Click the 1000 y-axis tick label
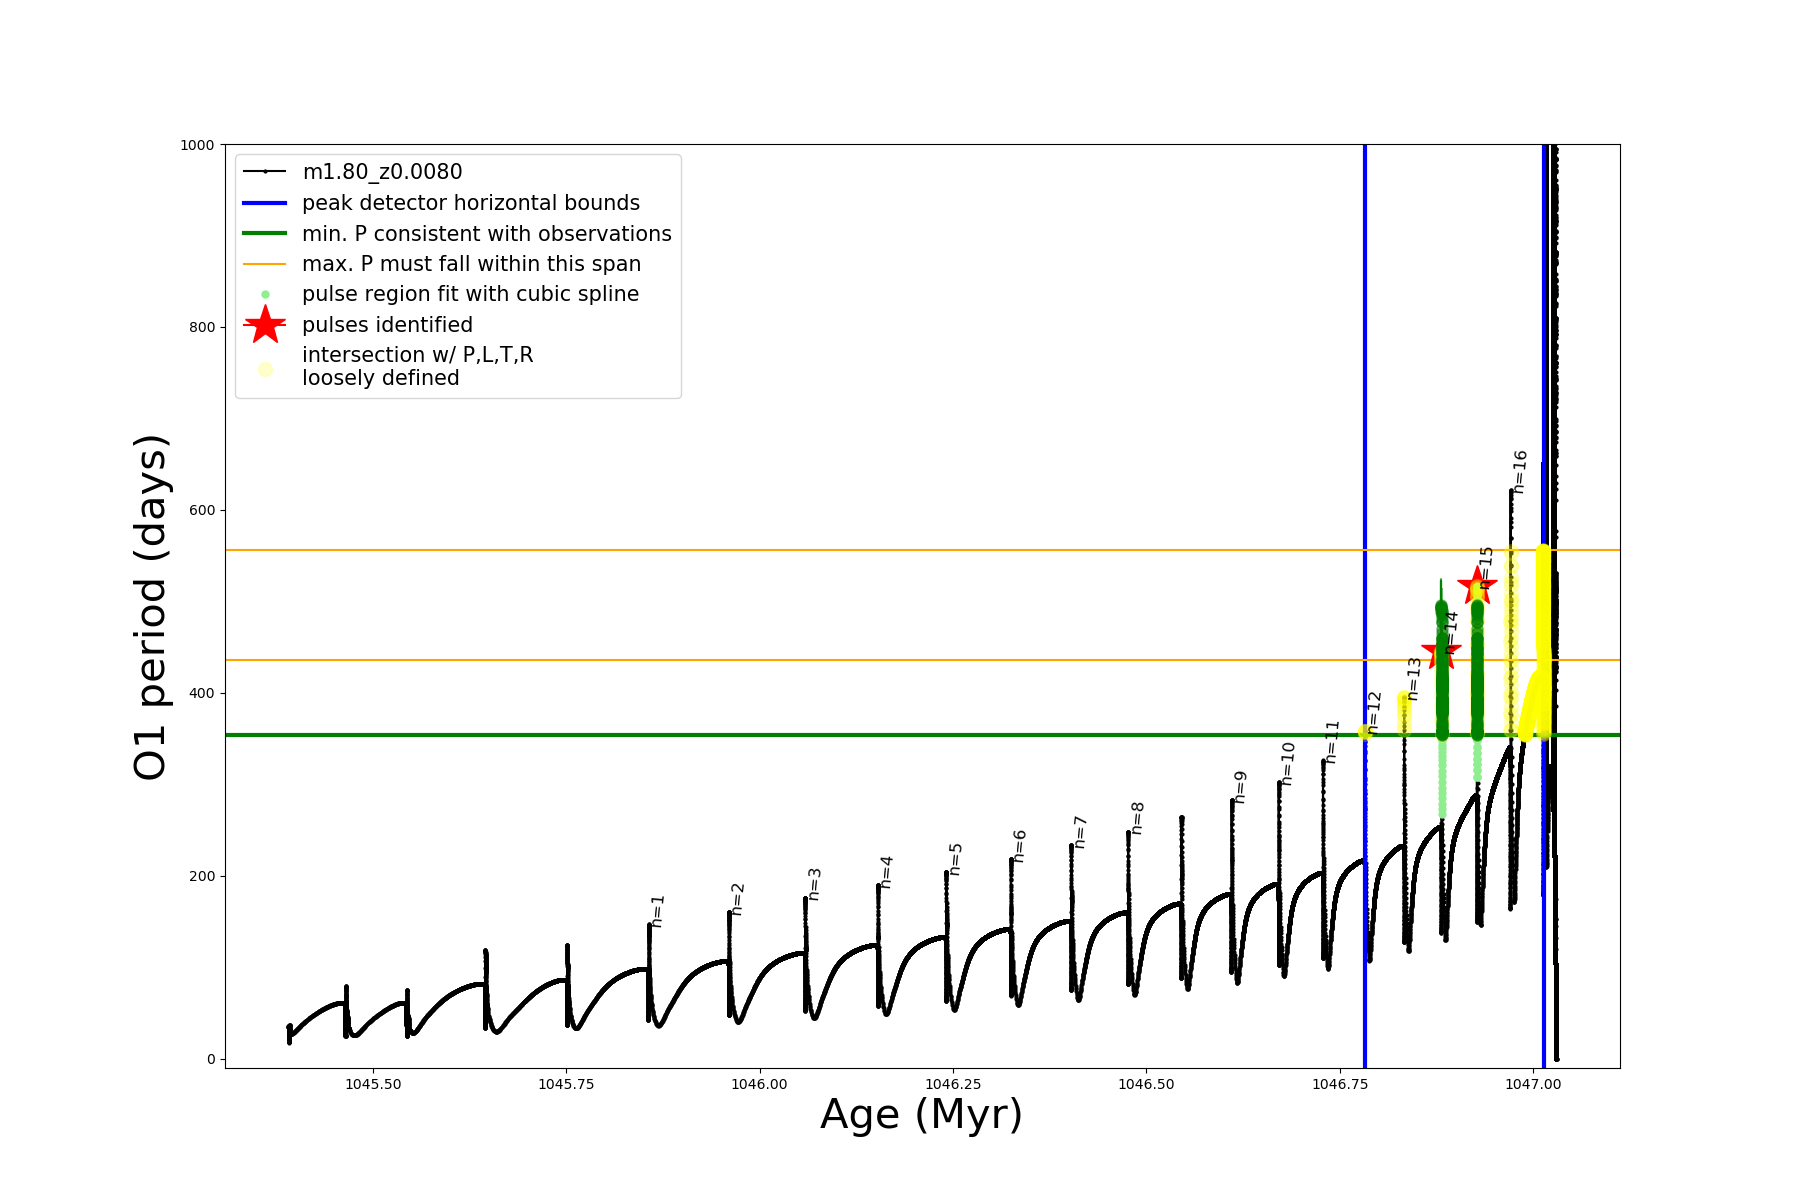This screenshot has width=1800, height=1200. (x=197, y=145)
